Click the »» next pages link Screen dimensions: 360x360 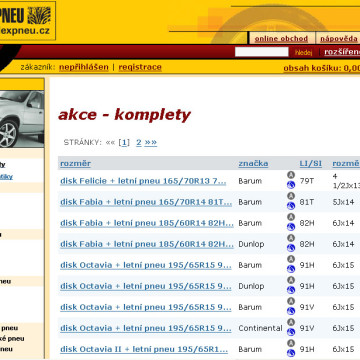pyautogui.click(x=151, y=143)
